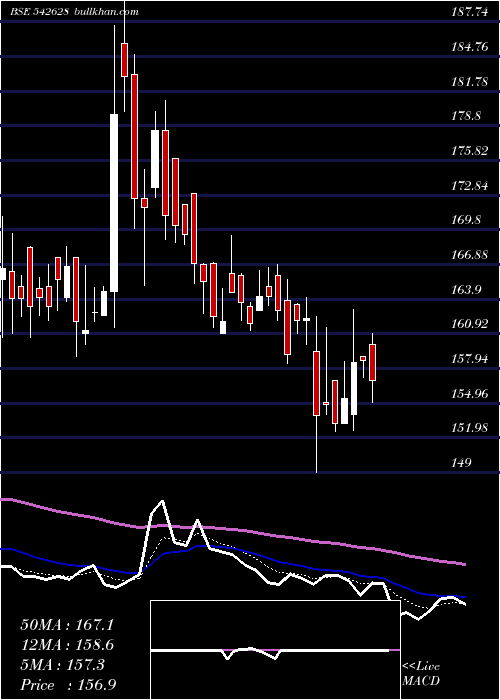The width and height of the screenshot is (500, 700).
Task: Select the 172.84 price axis label
Action: 469,186
